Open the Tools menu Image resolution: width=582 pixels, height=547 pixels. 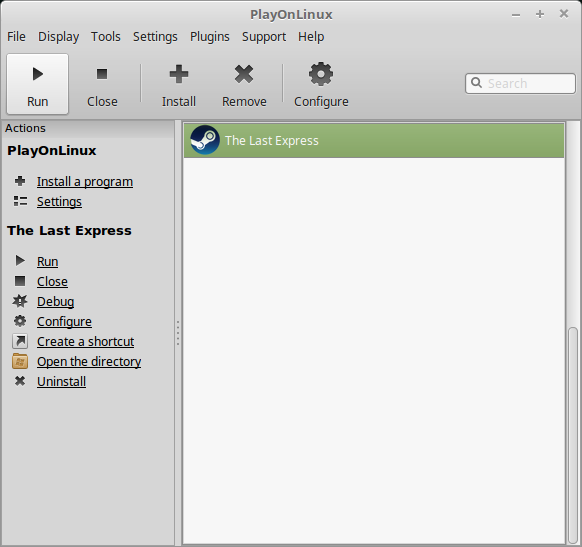106,37
